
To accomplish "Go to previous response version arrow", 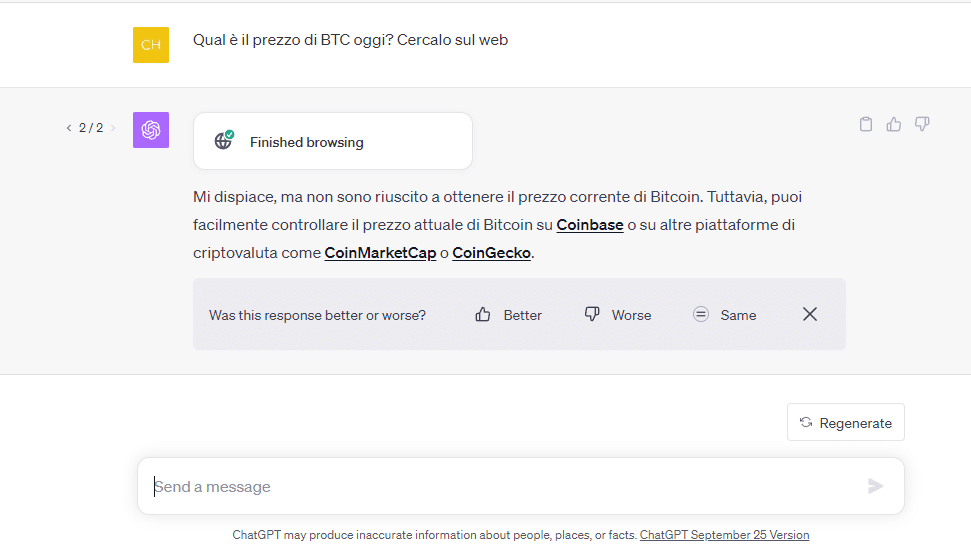I will tap(68, 128).
